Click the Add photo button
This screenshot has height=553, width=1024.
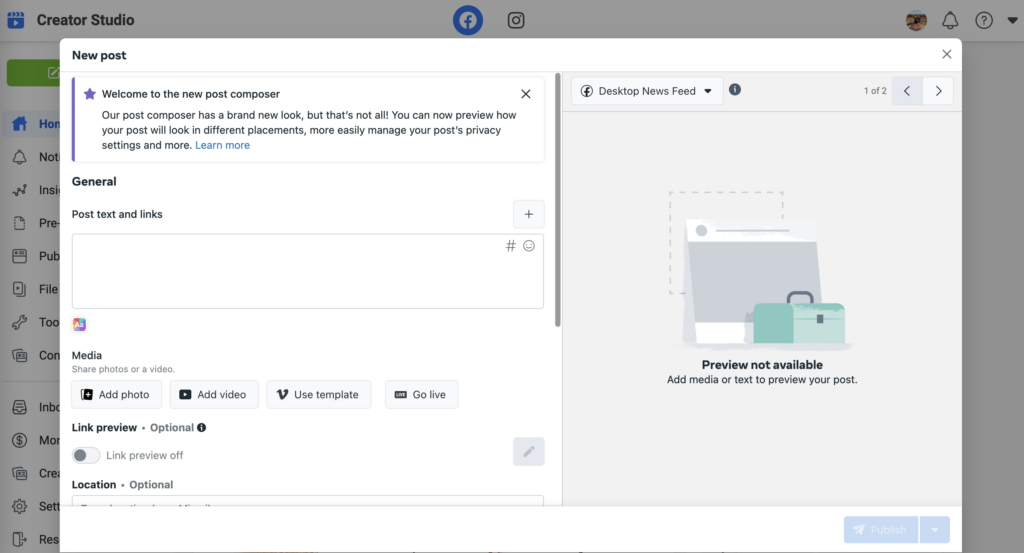pyautogui.click(x=116, y=394)
